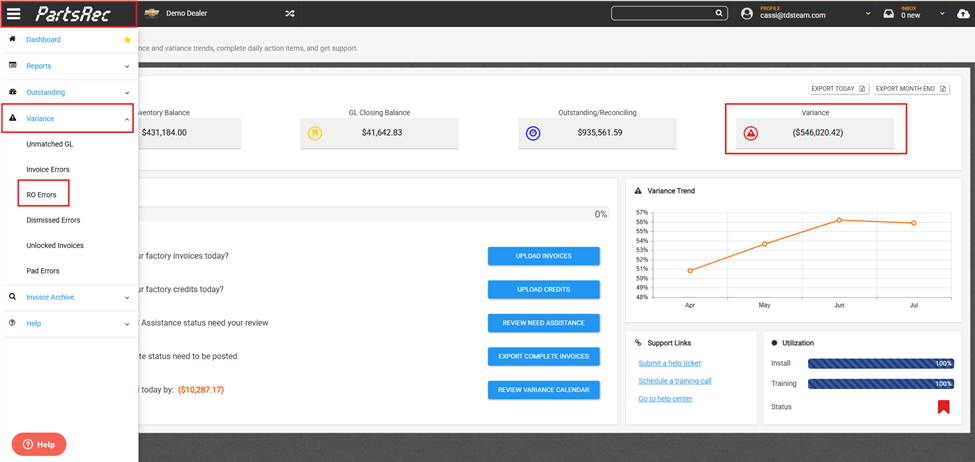Select RO Errors submenu item
975x462 pixels.
point(42,195)
